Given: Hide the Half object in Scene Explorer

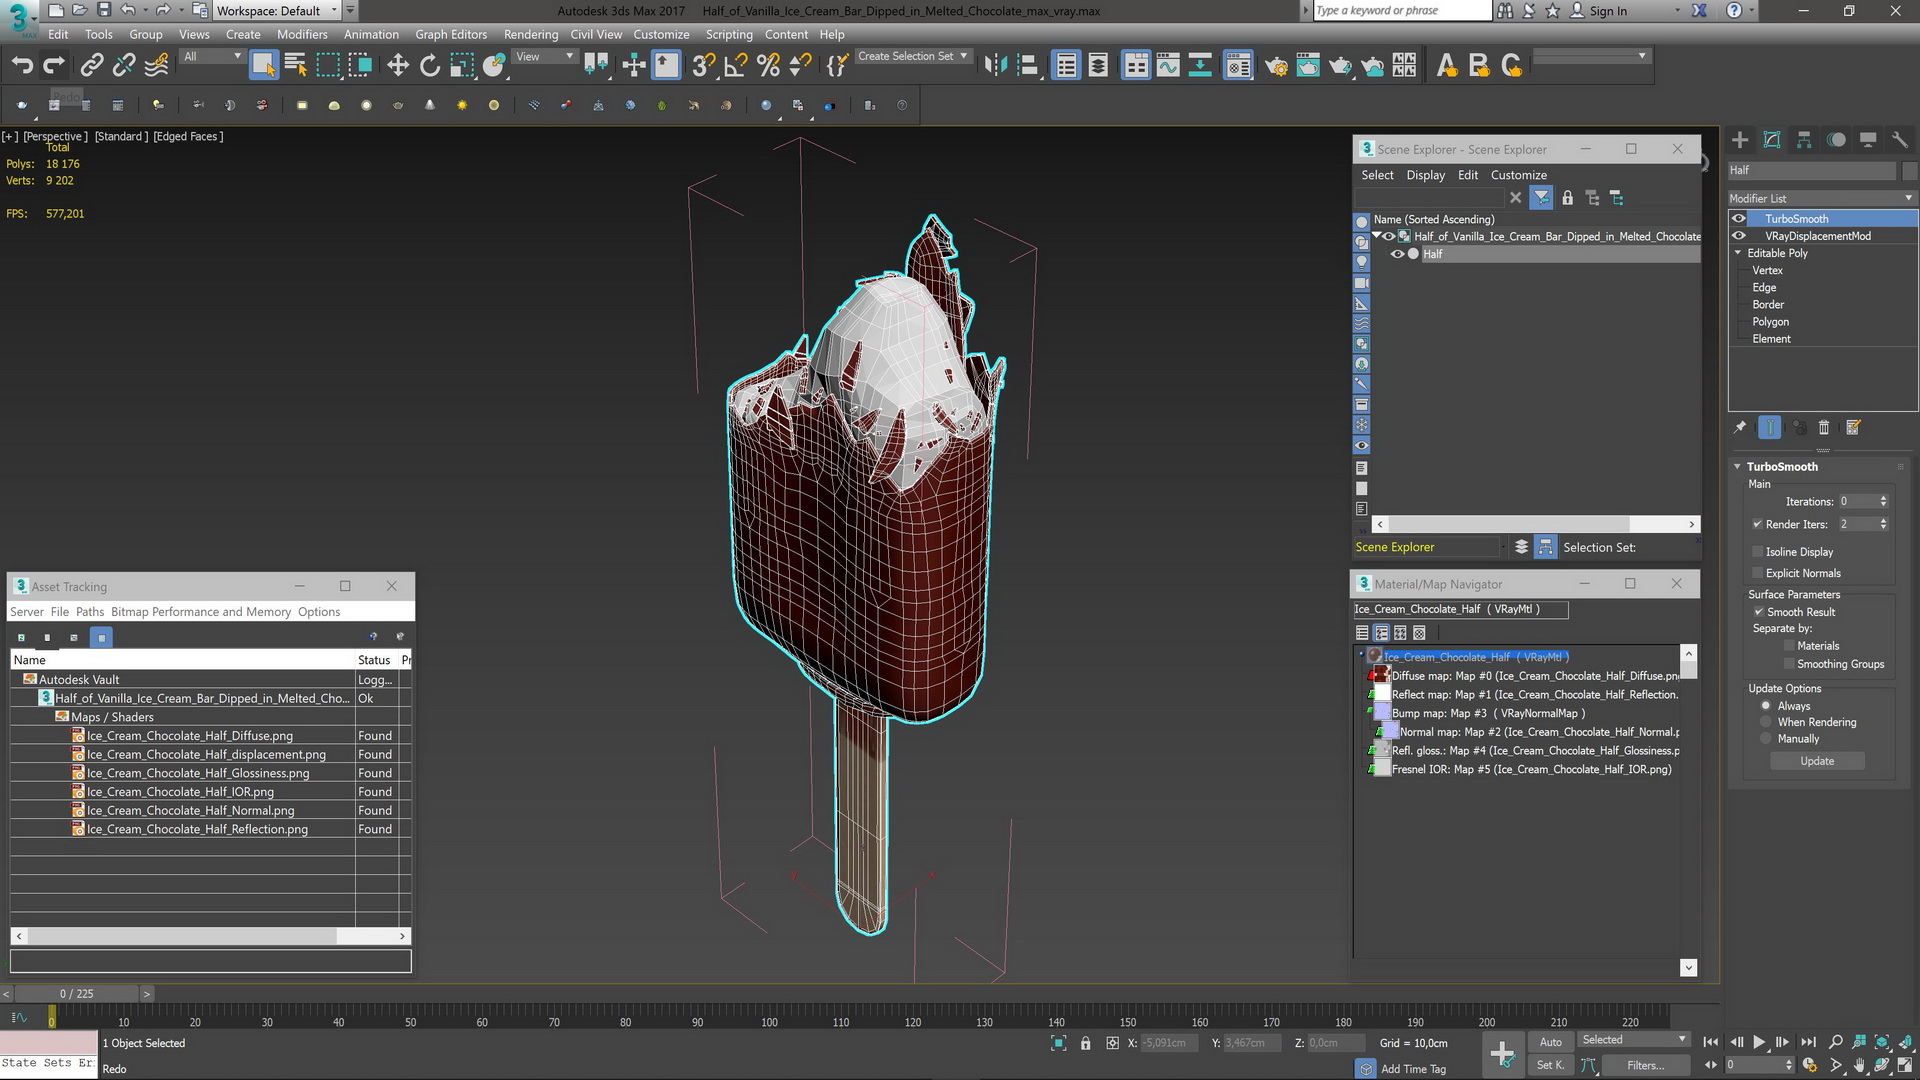Looking at the screenshot, I should coord(1398,254).
